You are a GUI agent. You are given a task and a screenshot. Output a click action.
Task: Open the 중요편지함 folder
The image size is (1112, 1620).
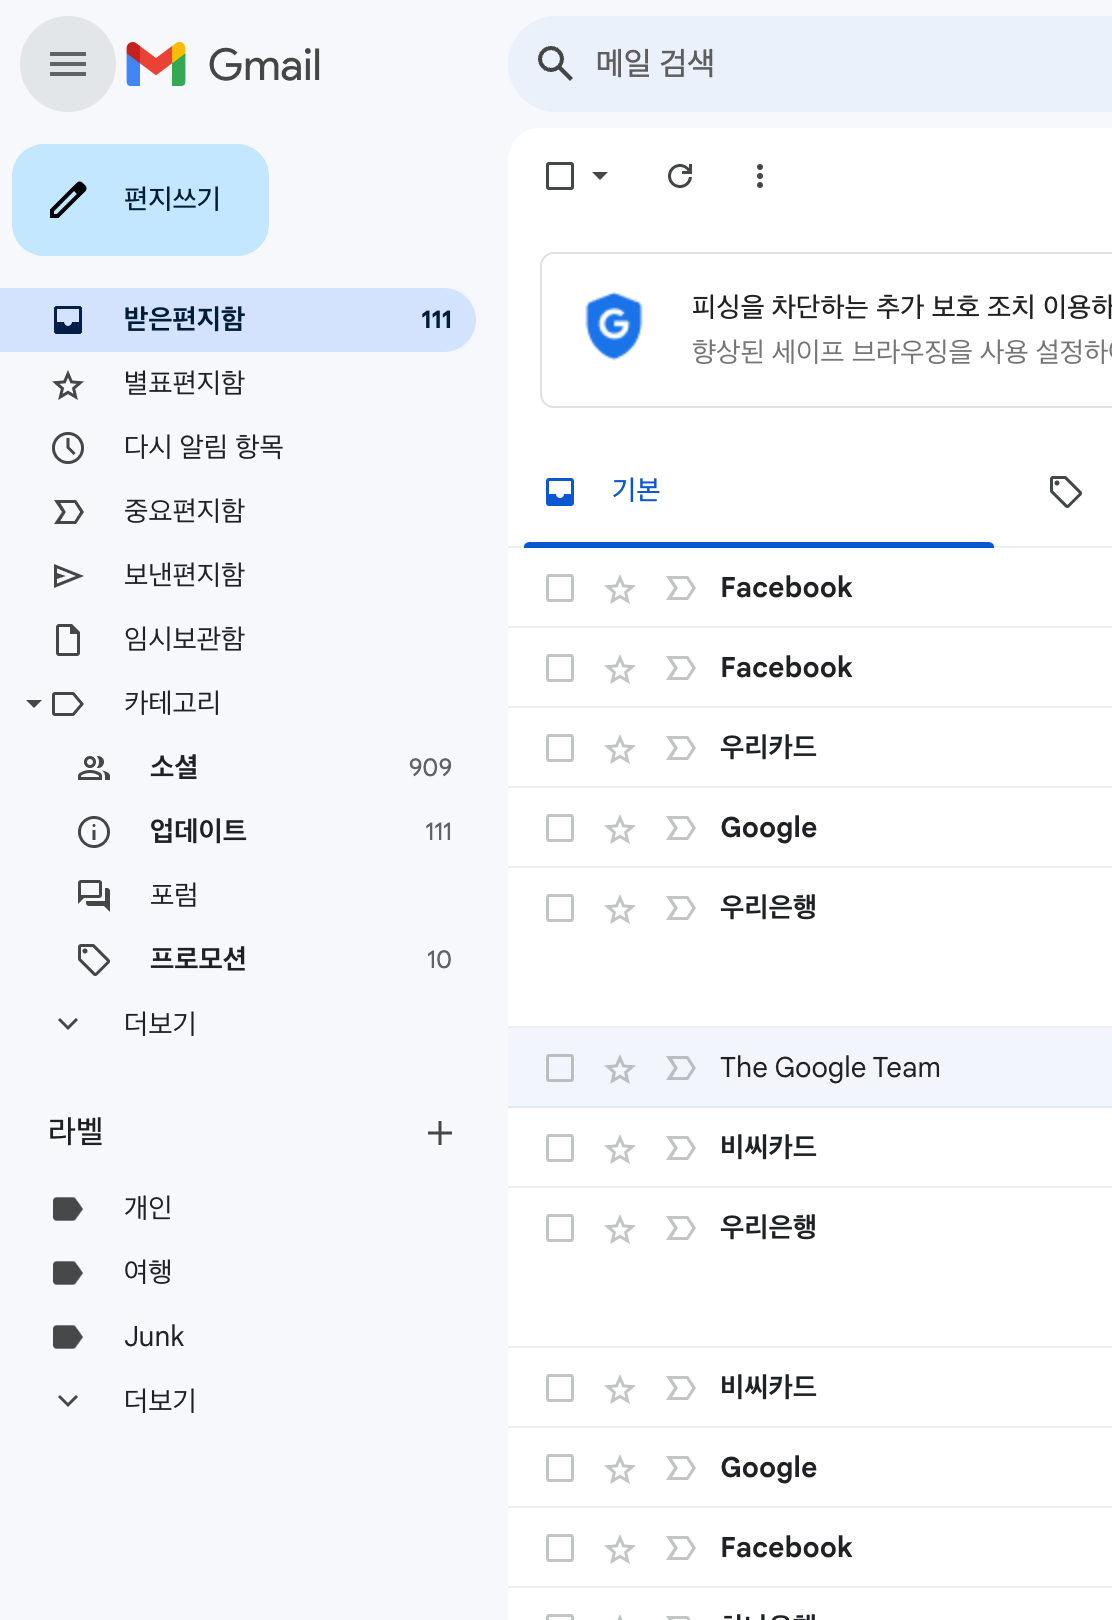pyautogui.click(x=238, y=511)
